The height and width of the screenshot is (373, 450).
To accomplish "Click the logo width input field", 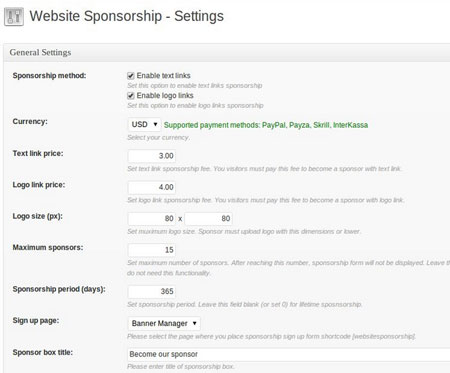I will pos(152,218).
